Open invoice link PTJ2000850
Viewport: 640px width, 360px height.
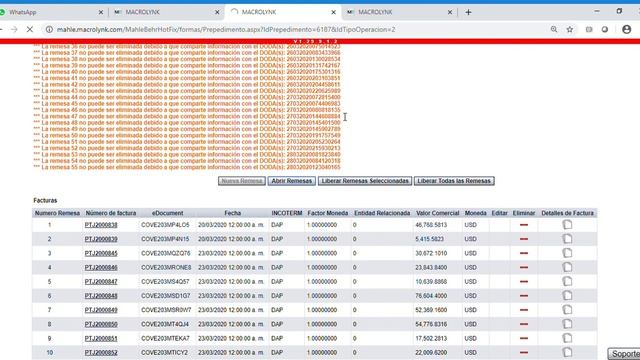coord(101,324)
